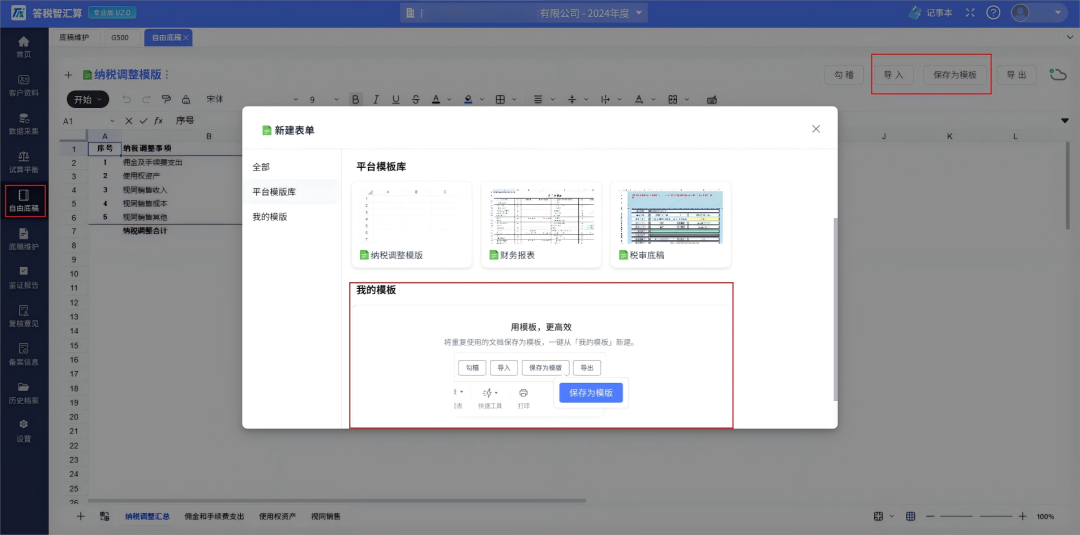The image size is (1080, 535).
Task: Switch to the 底稿维护 tab
Action: (74, 37)
